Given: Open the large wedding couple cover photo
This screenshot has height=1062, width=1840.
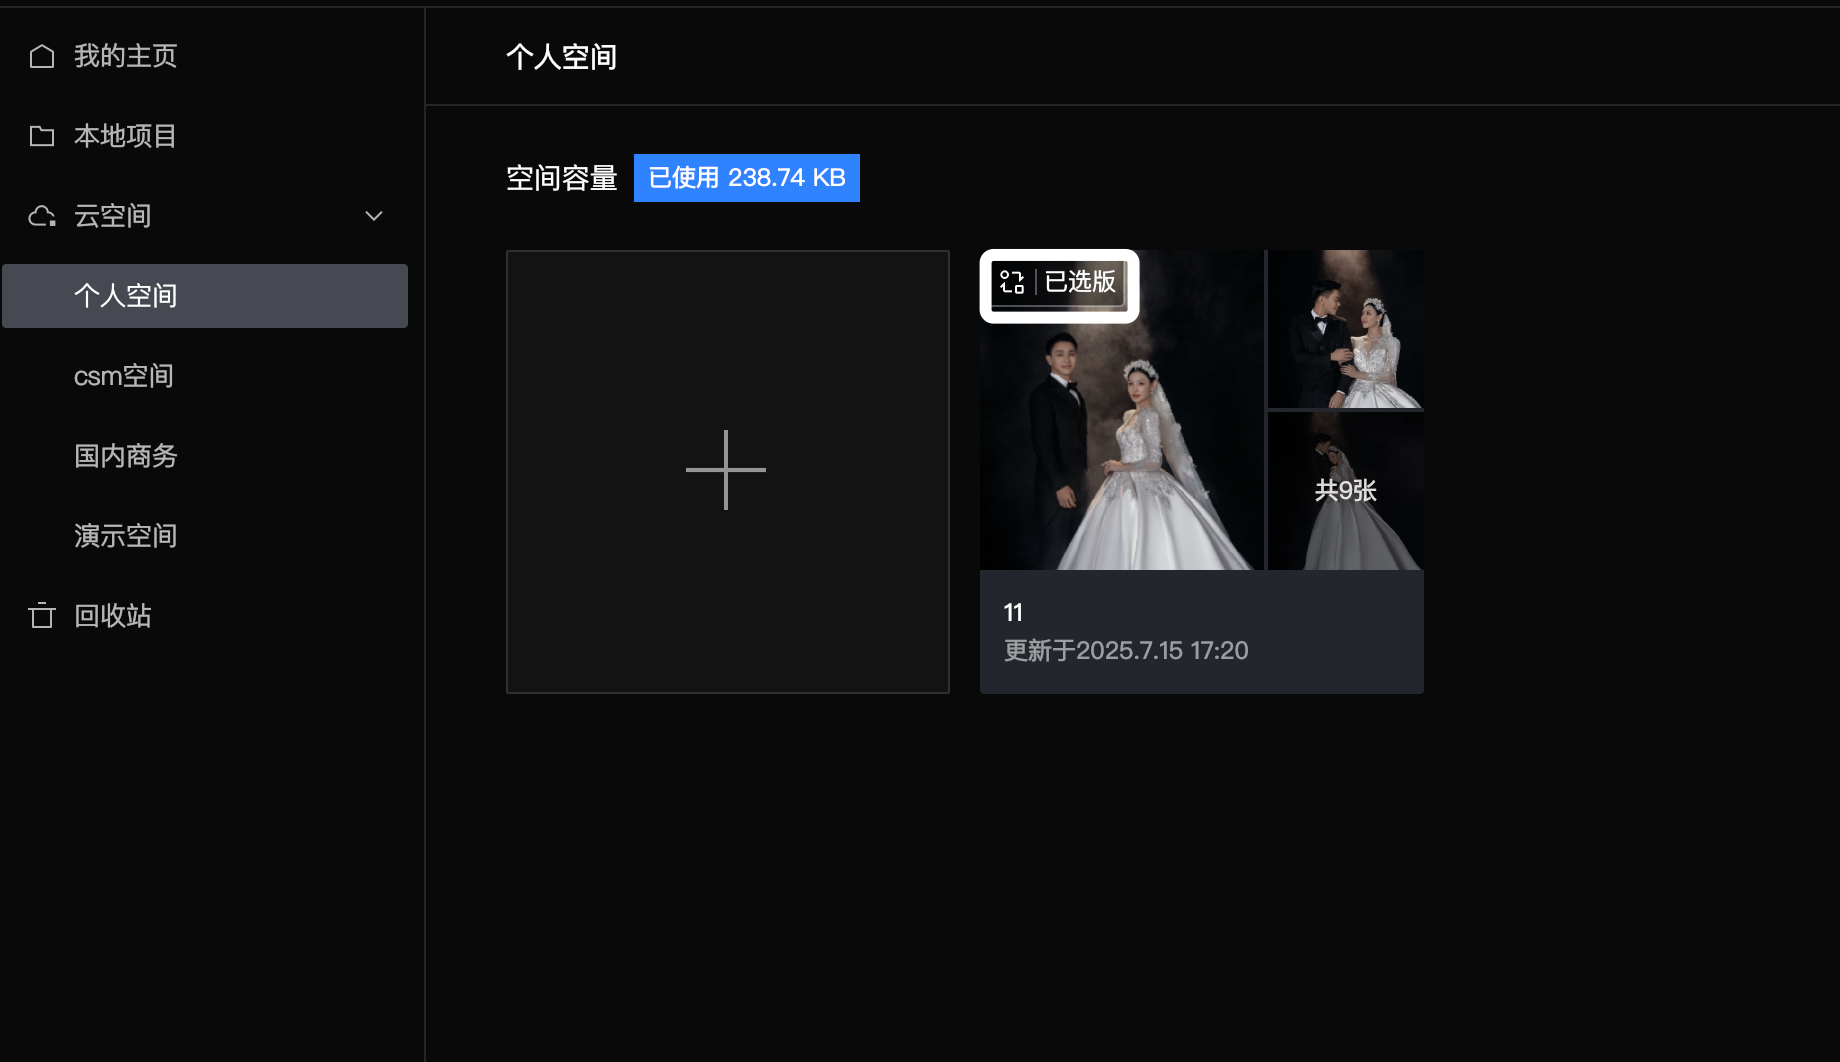Looking at the screenshot, I should (x=1120, y=450).
